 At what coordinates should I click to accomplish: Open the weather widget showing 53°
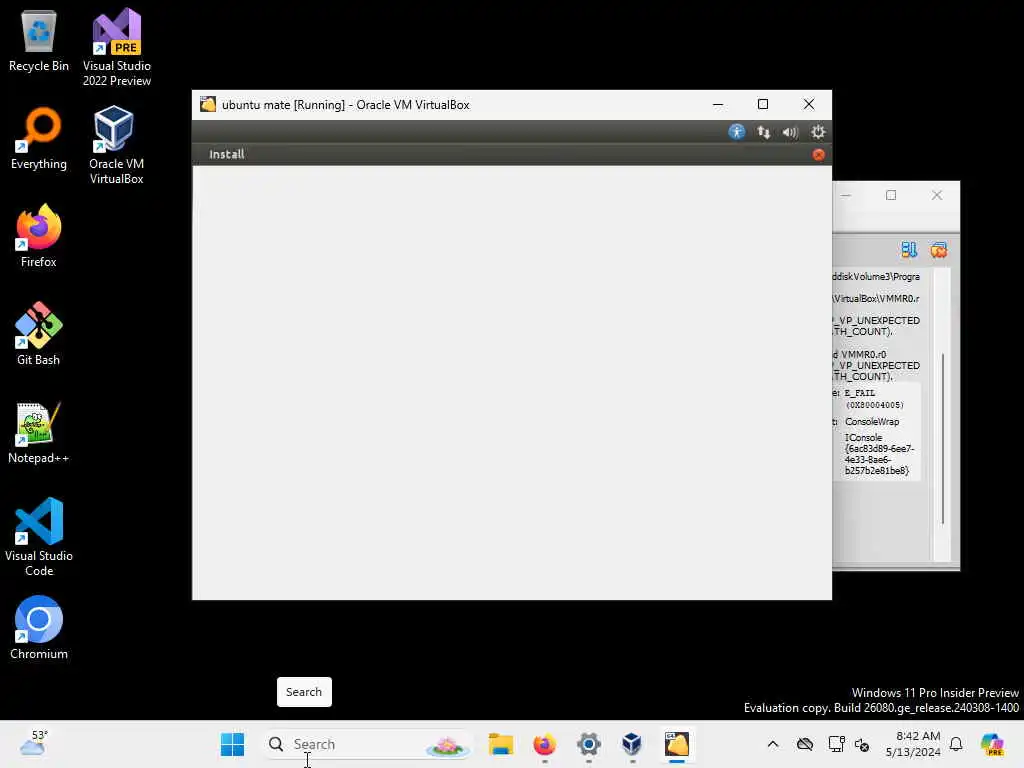33,744
